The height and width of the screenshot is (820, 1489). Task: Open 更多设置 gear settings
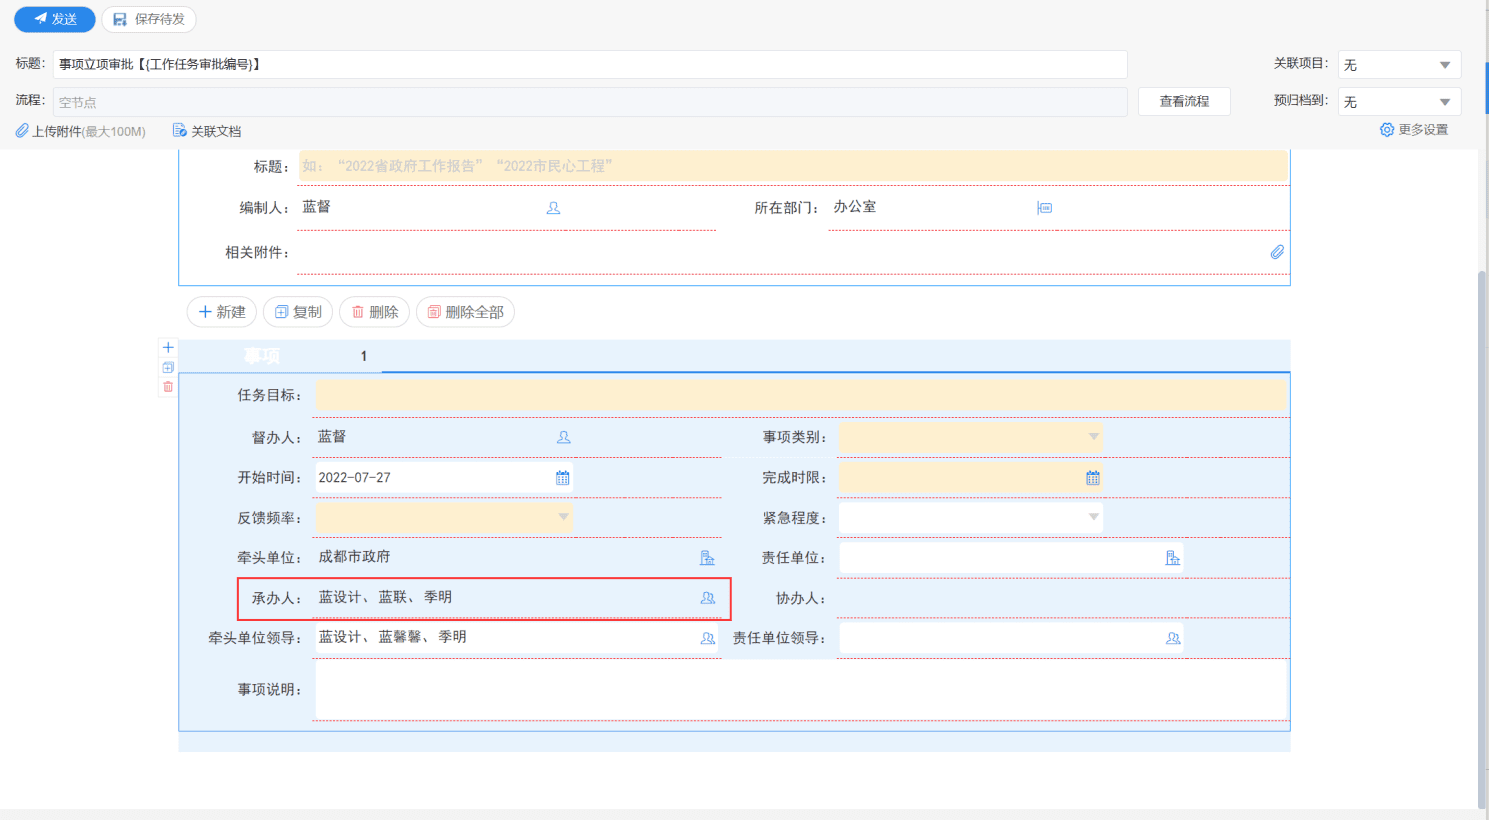(1414, 130)
